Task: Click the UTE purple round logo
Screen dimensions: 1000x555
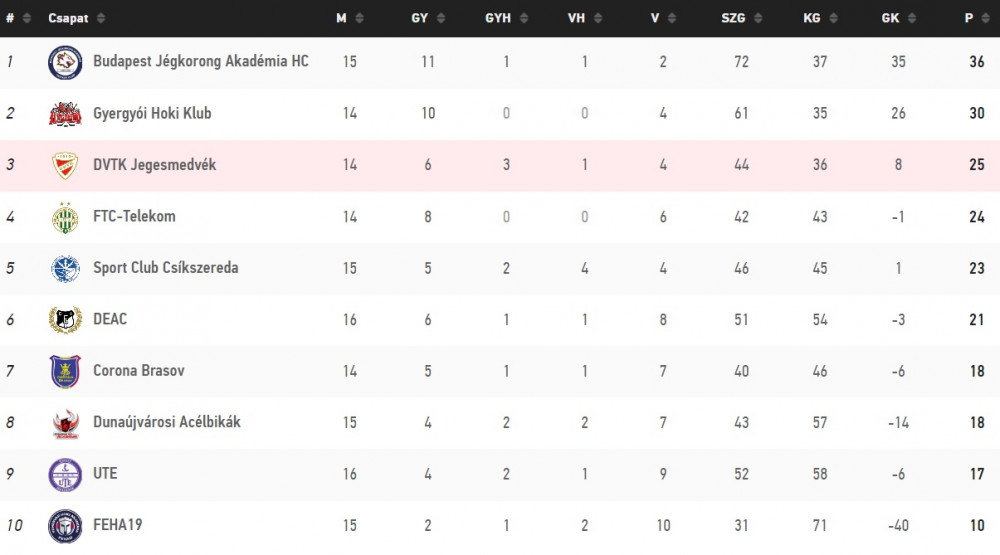Action: pos(65,475)
